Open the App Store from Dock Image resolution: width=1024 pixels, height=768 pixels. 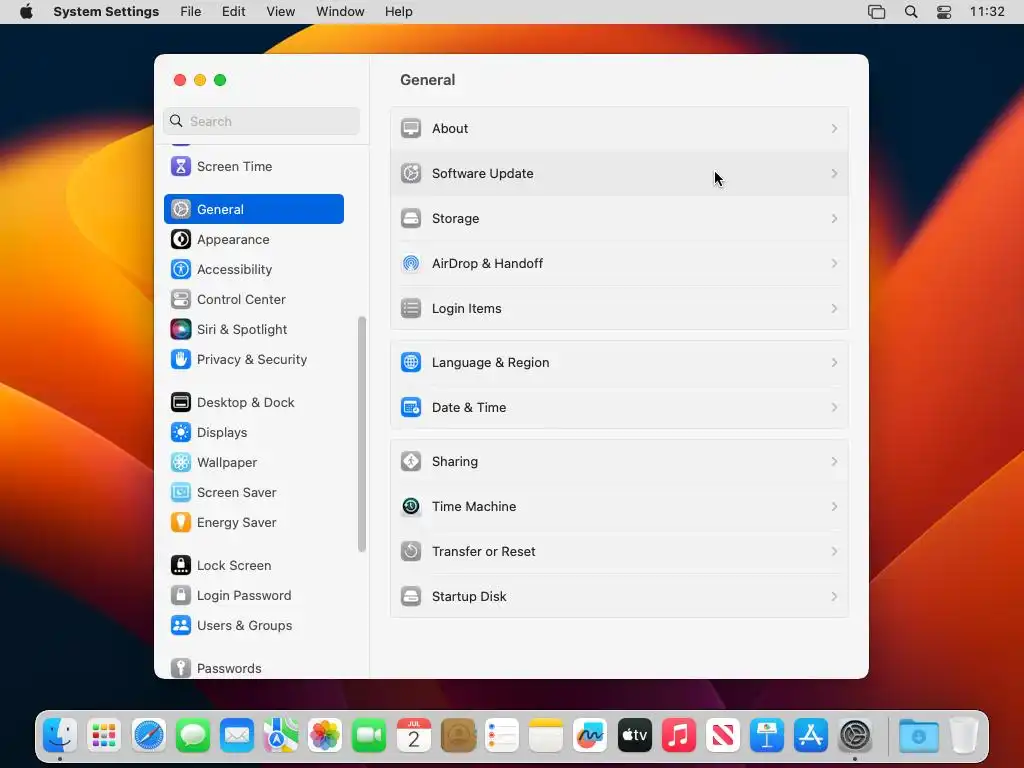(811, 736)
